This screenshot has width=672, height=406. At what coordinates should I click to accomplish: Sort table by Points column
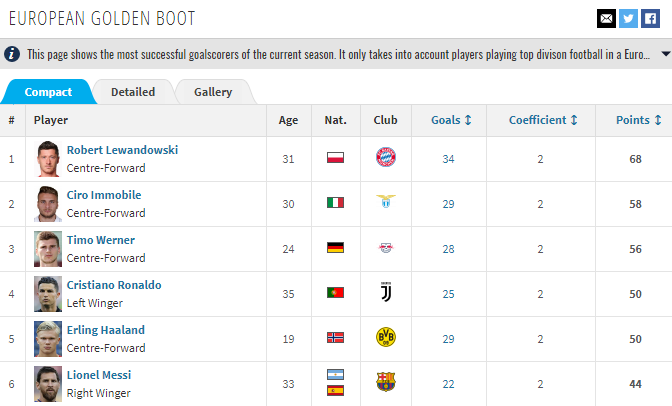coord(639,120)
